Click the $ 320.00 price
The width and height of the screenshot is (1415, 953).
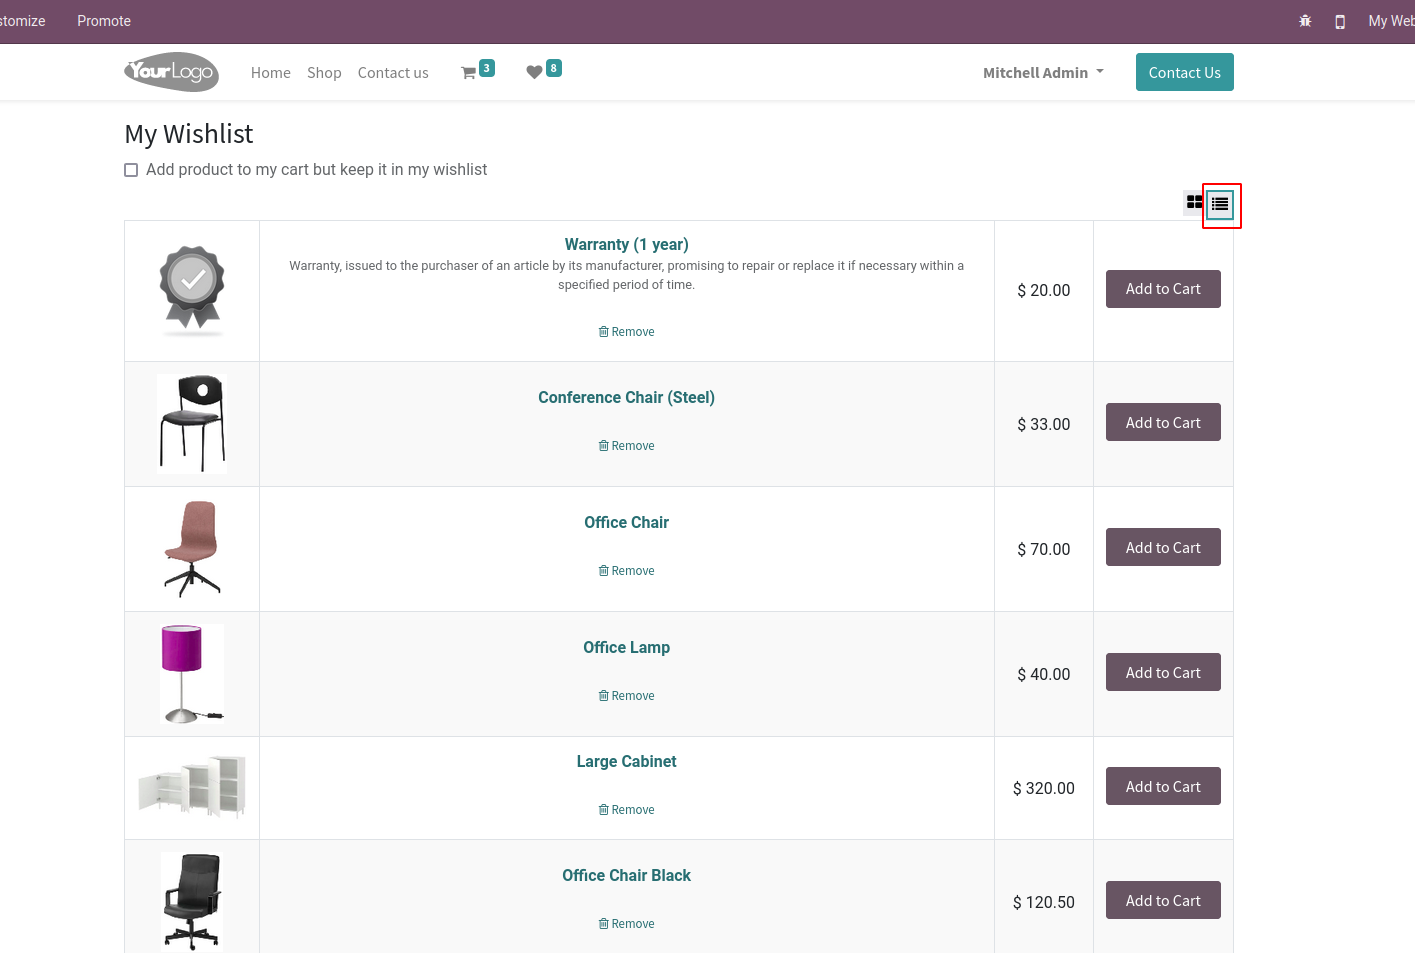[1043, 788]
